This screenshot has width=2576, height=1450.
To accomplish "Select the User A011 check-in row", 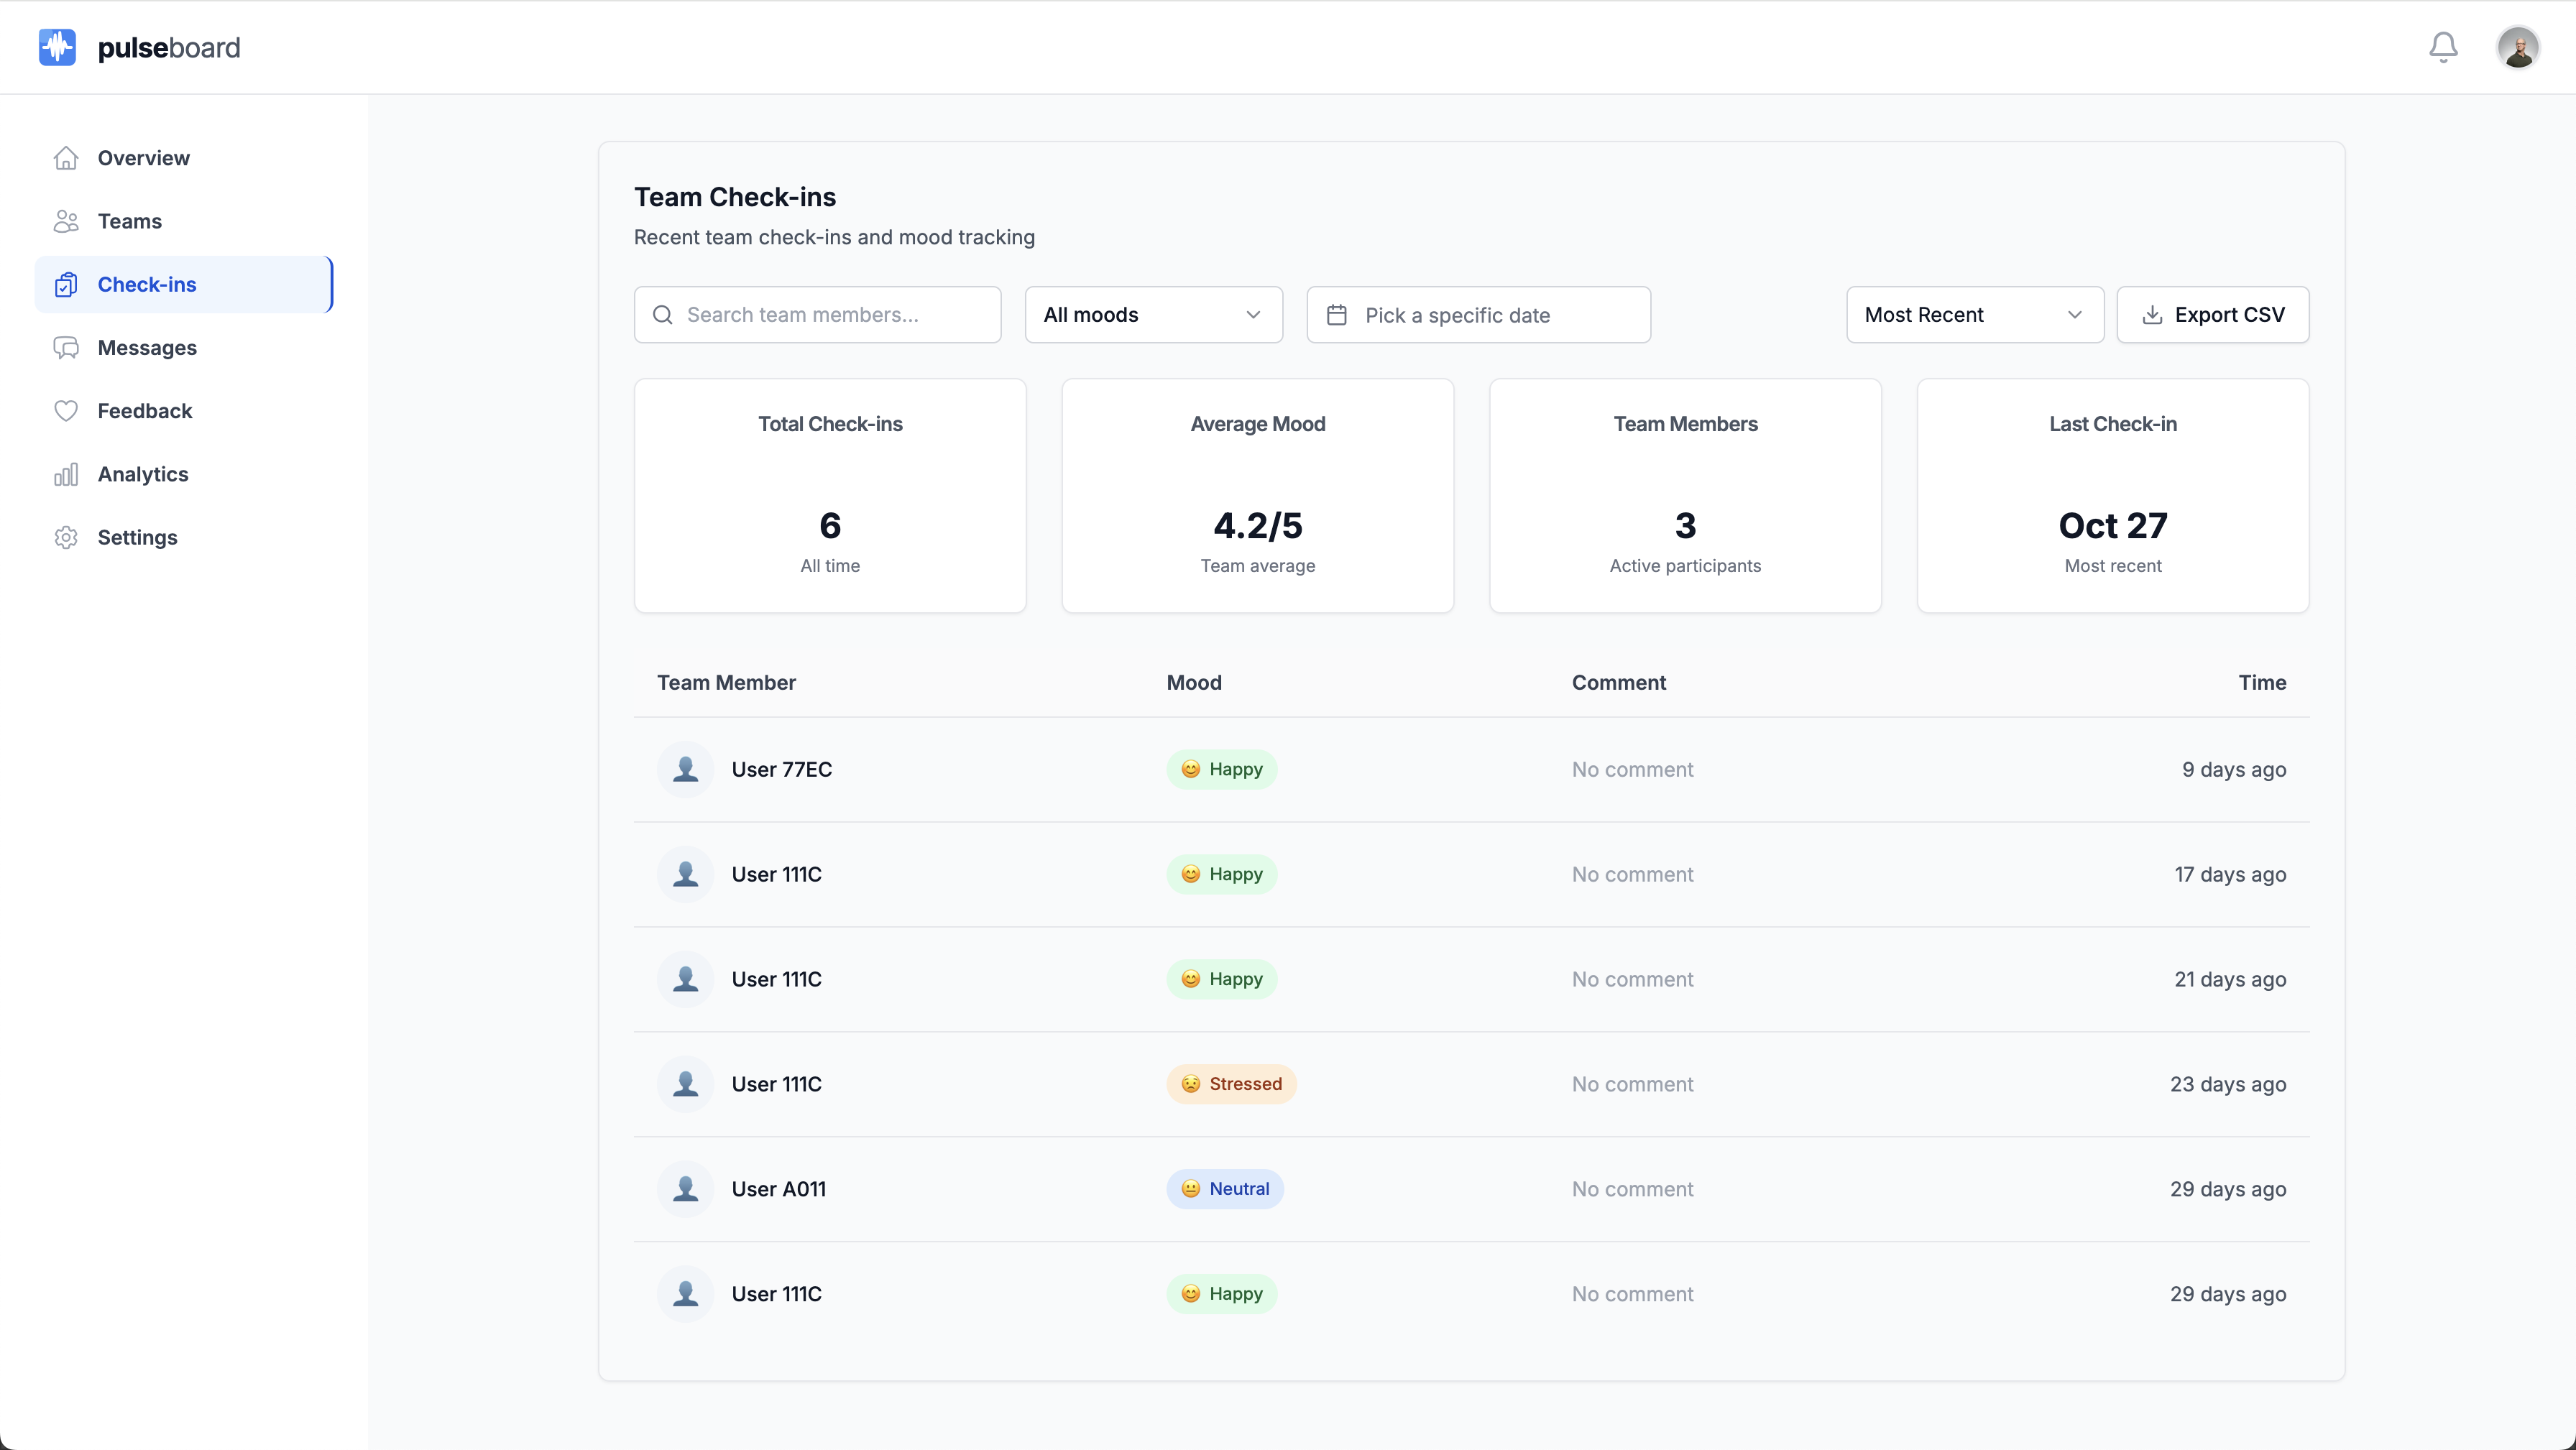I will (x=1470, y=1189).
